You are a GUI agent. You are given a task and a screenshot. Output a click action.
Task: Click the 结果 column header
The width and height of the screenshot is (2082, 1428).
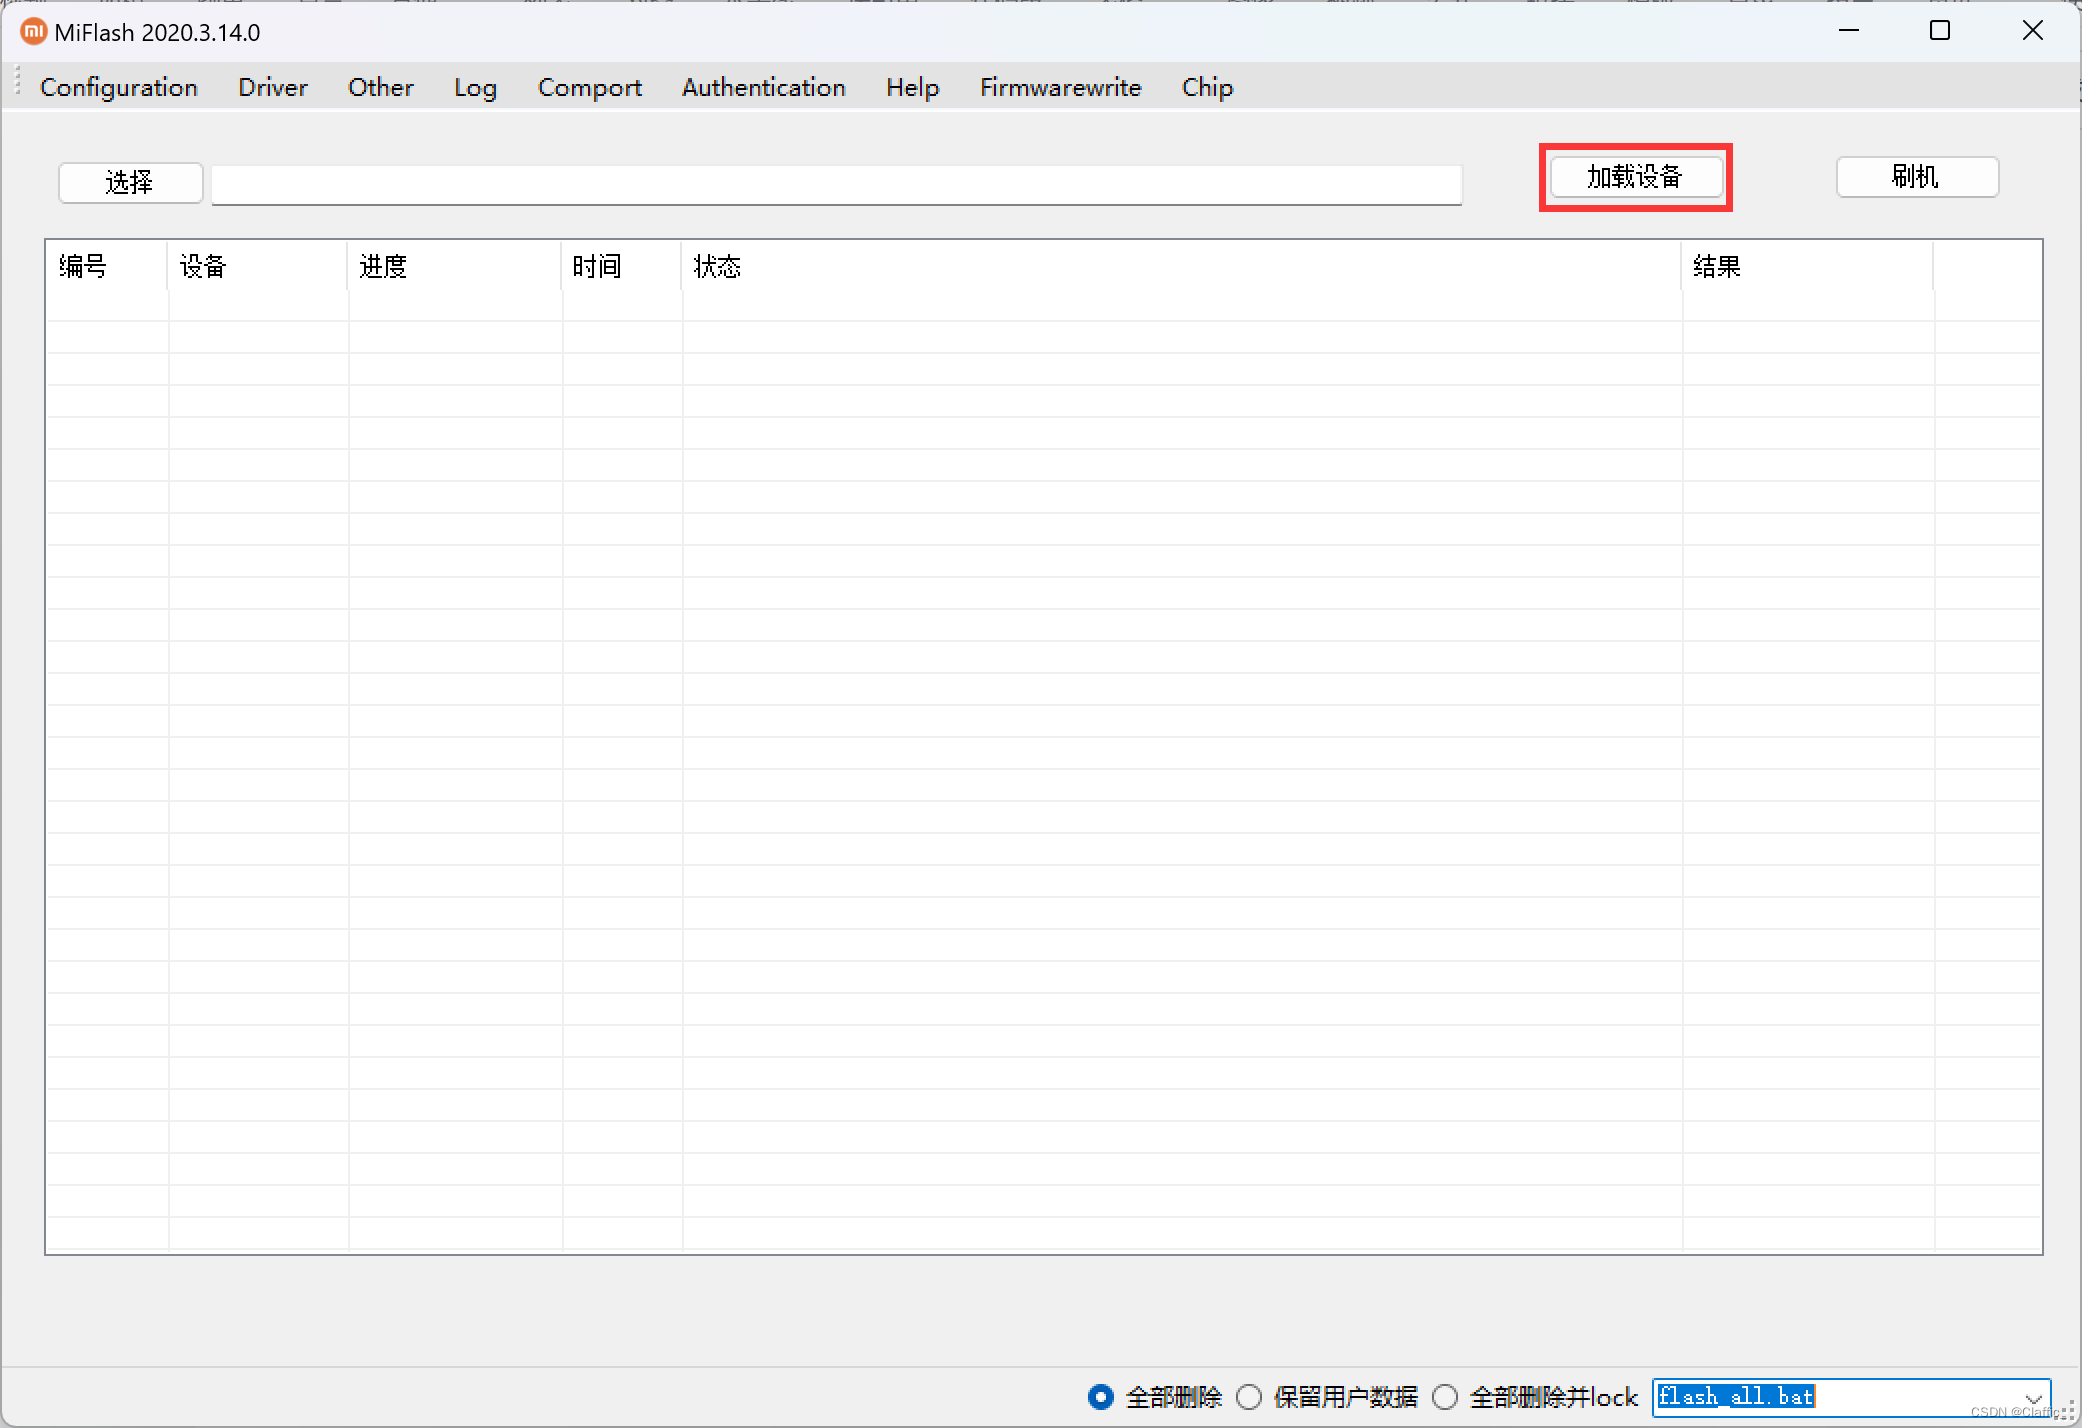1808,266
